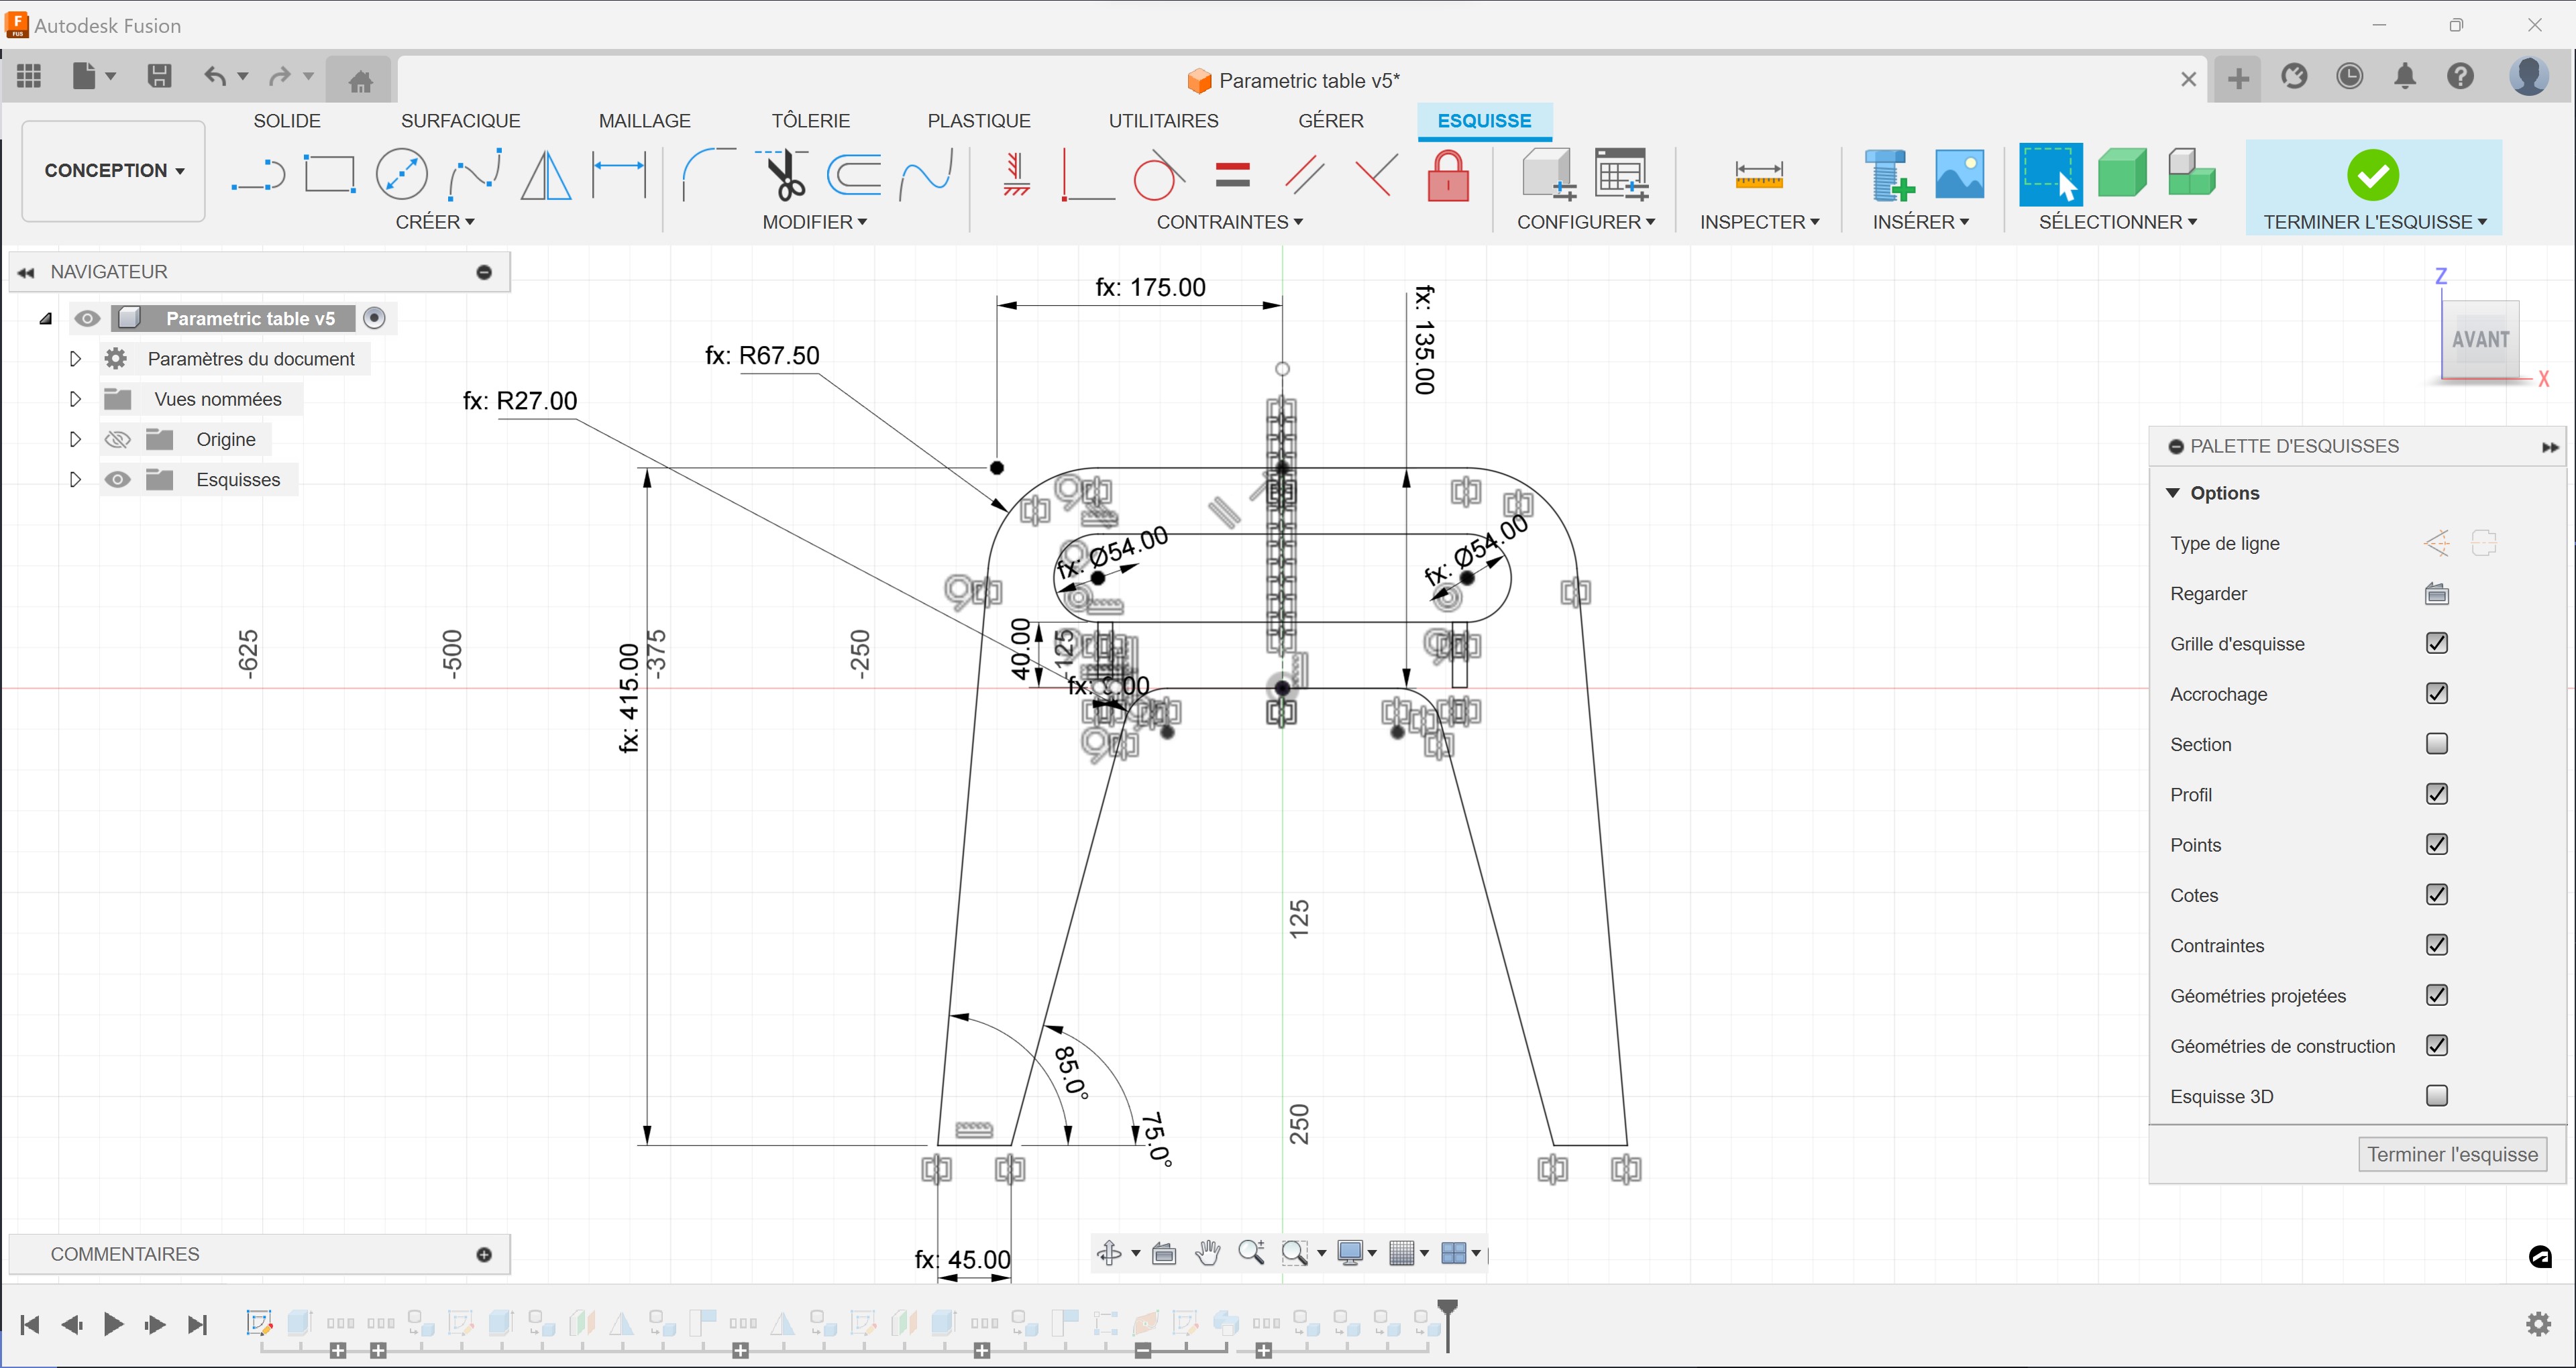Select the Rectangle sketch tool
The width and height of the screenshot is (2576, 1368).
point(329,174)
